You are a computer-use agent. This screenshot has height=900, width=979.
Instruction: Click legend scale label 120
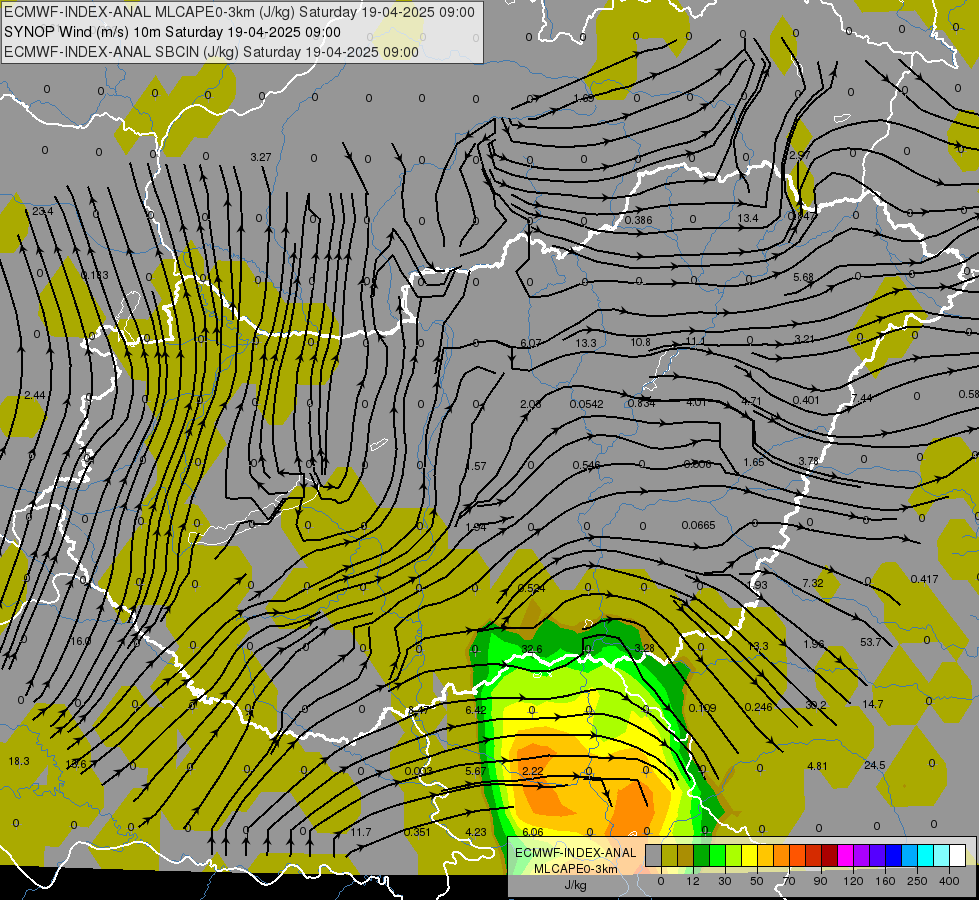(x=853, y=881)
